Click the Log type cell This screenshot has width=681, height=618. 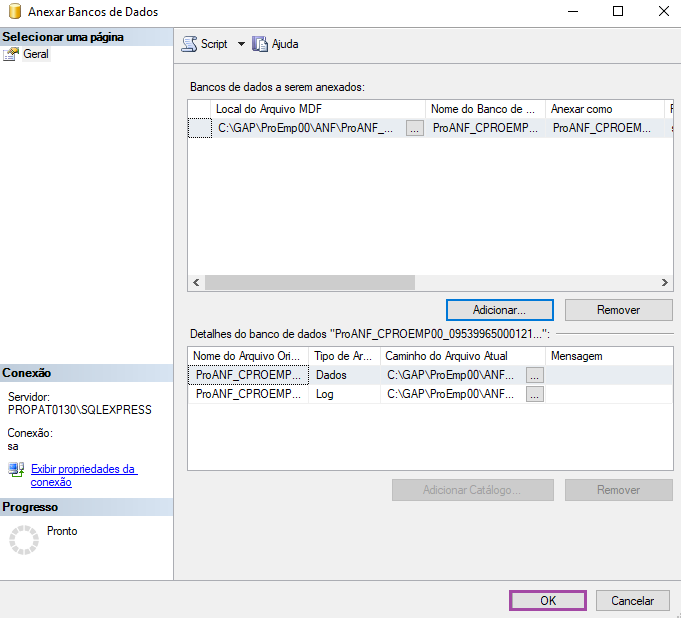click(x=344, y=394)
